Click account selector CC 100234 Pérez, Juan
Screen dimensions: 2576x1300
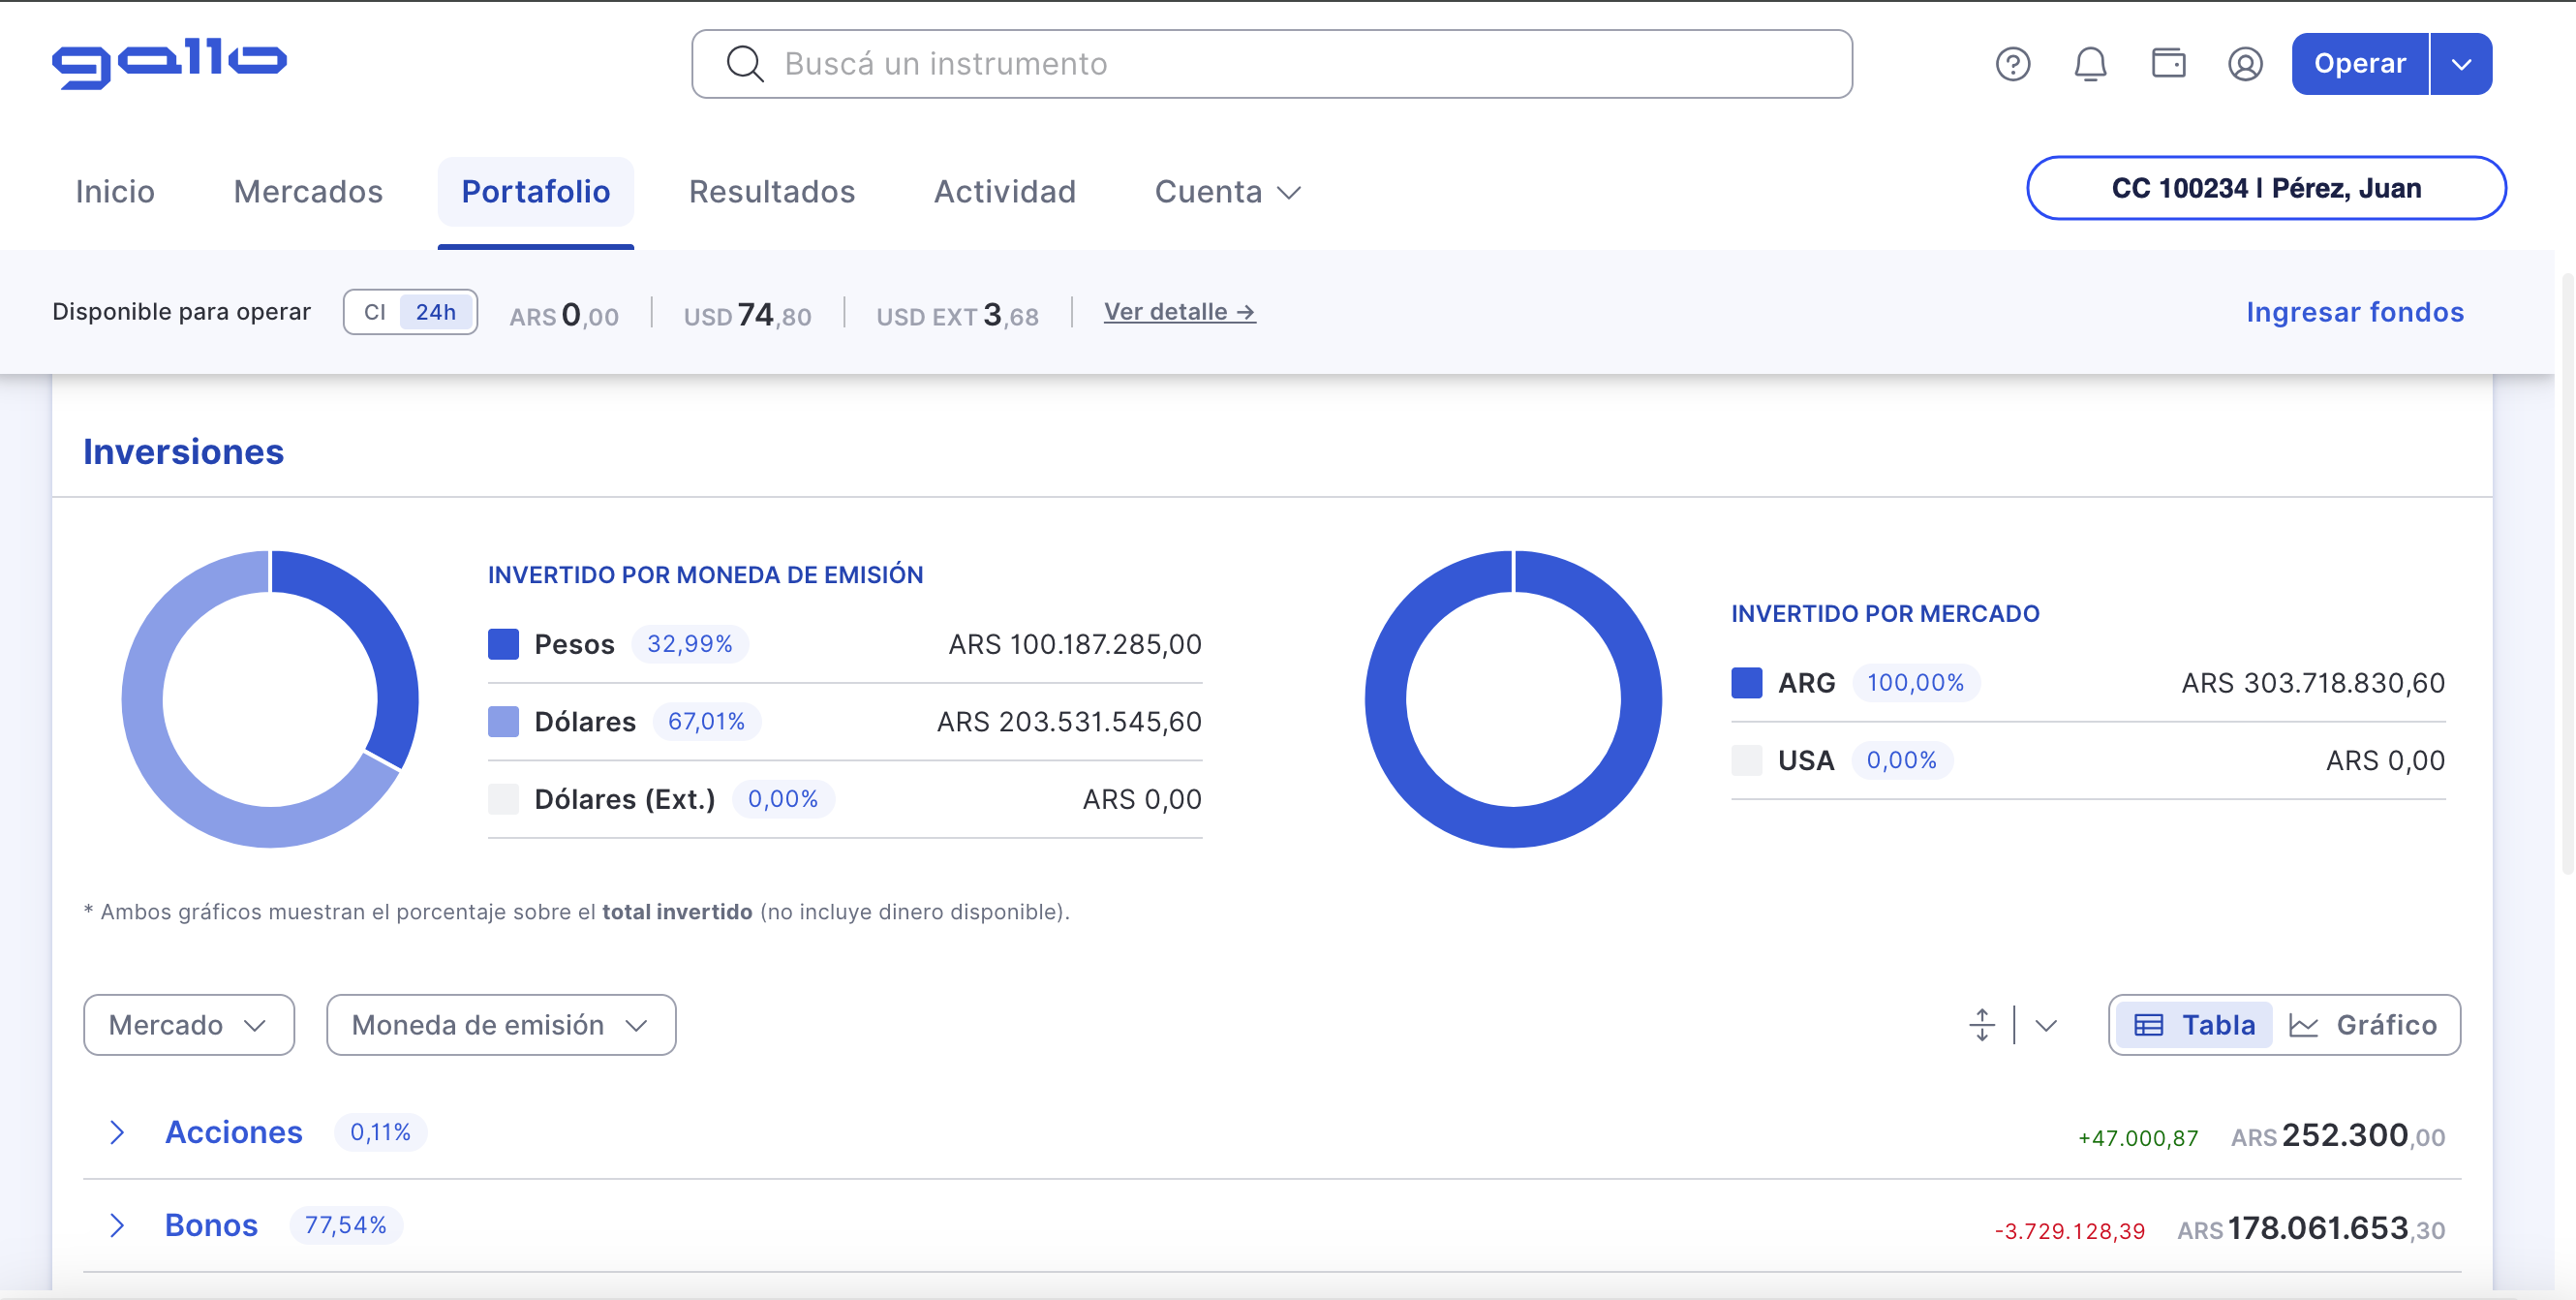pyautogui.click(x=2266, y=188)
